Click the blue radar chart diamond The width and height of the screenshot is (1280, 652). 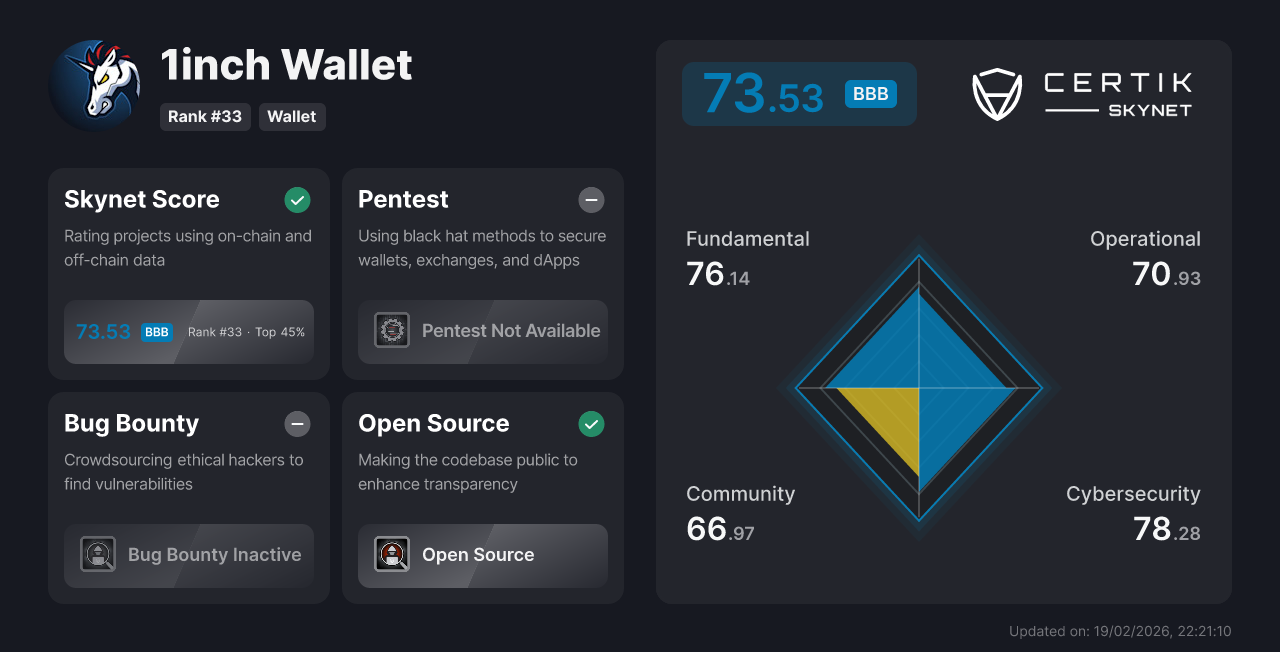coord(918,390)
